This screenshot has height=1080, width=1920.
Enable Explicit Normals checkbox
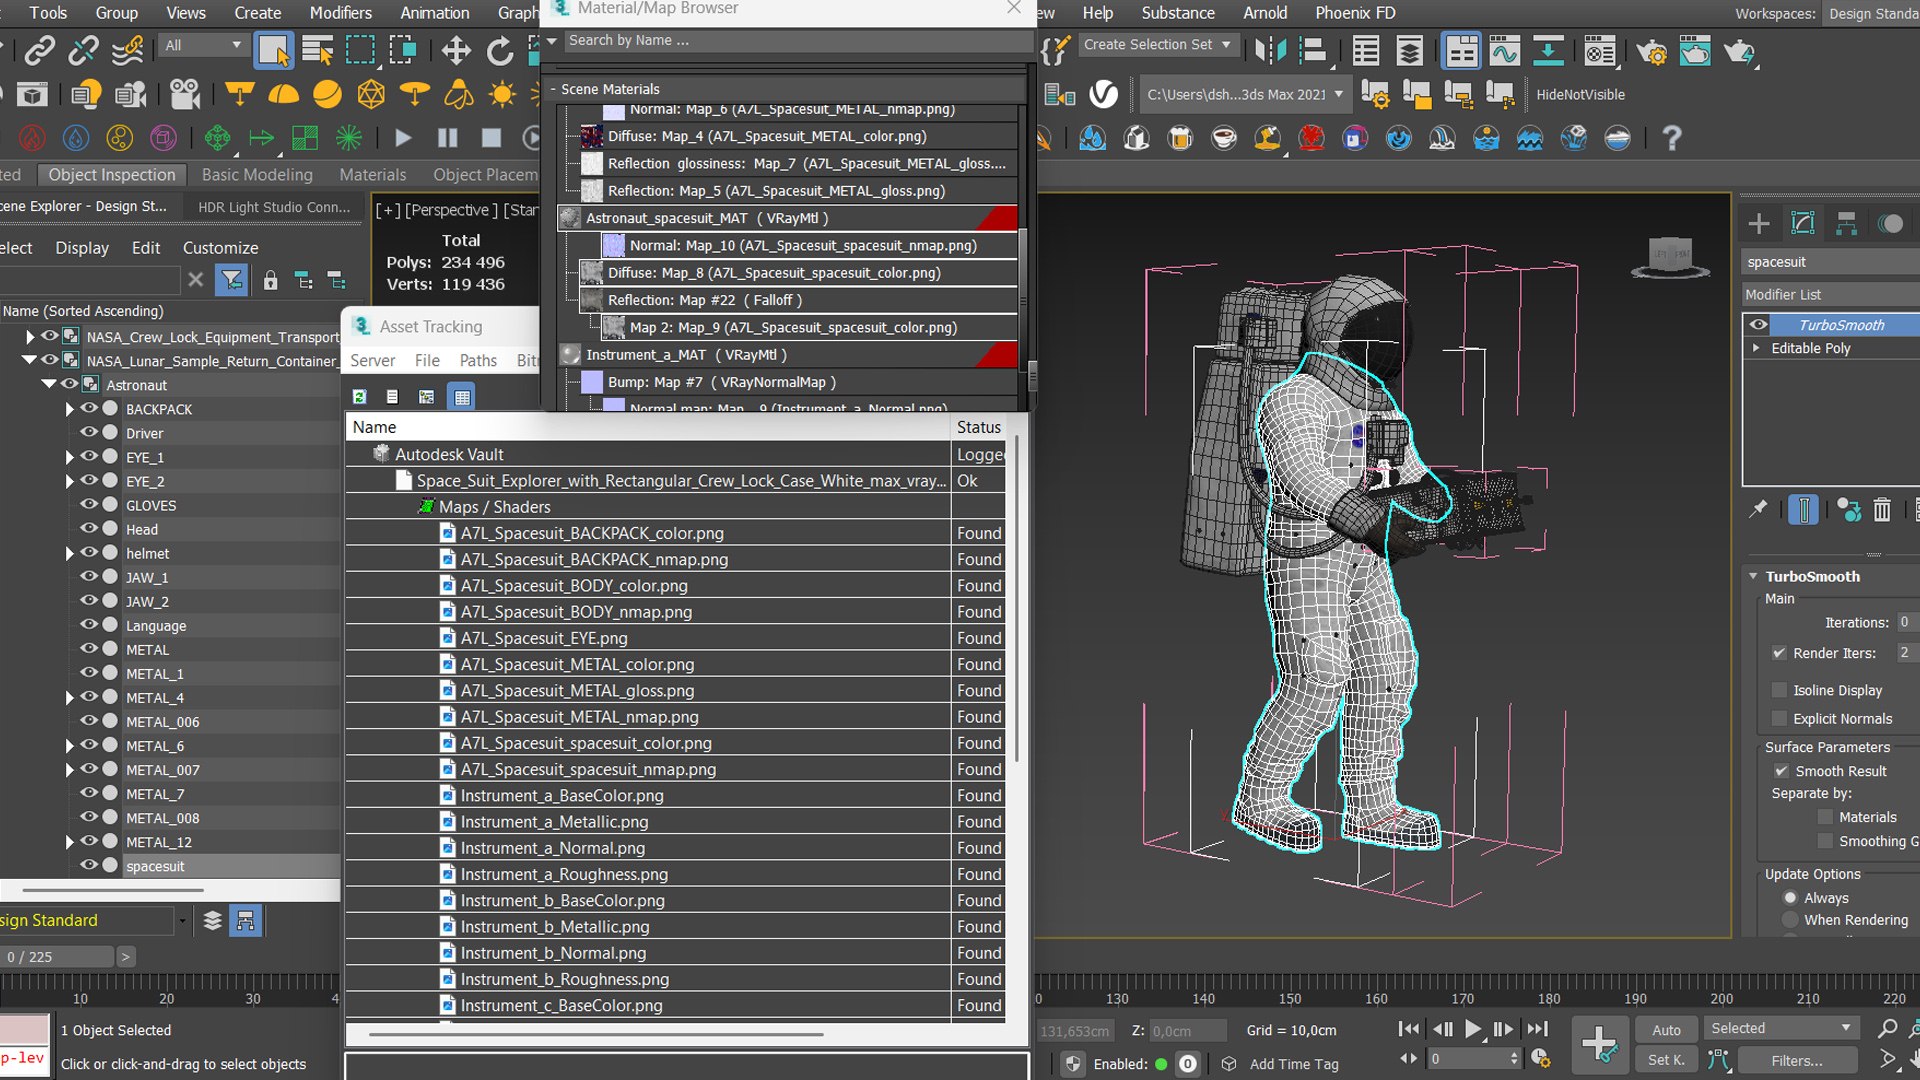pos(1779,718)
